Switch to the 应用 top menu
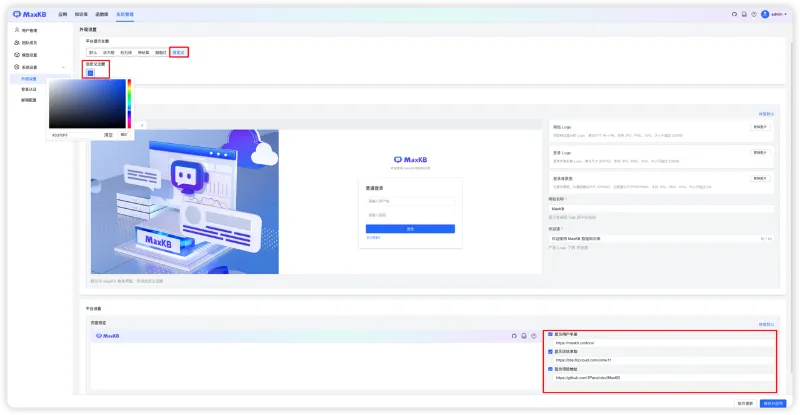 (63, 14)
